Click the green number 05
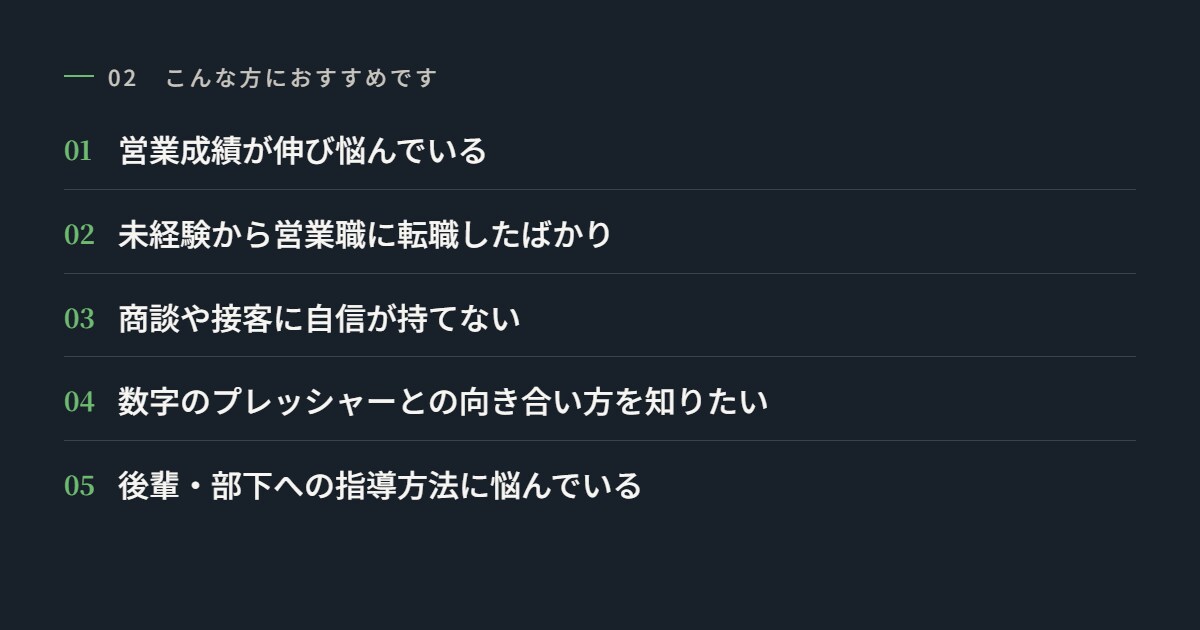Image resolution: width=1200 pixels, height=630 pixels. tap(79, 486)
